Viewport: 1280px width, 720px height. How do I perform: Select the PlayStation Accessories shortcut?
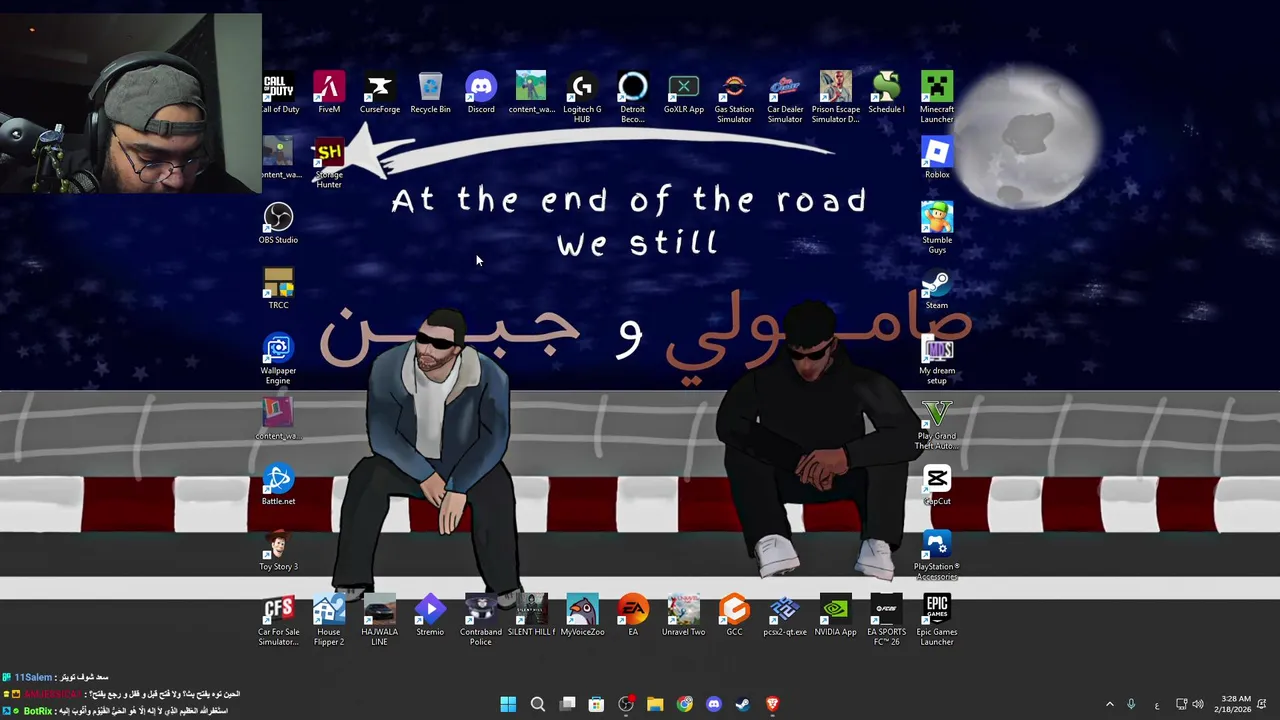pyautogui.click(x=937, y=554)
